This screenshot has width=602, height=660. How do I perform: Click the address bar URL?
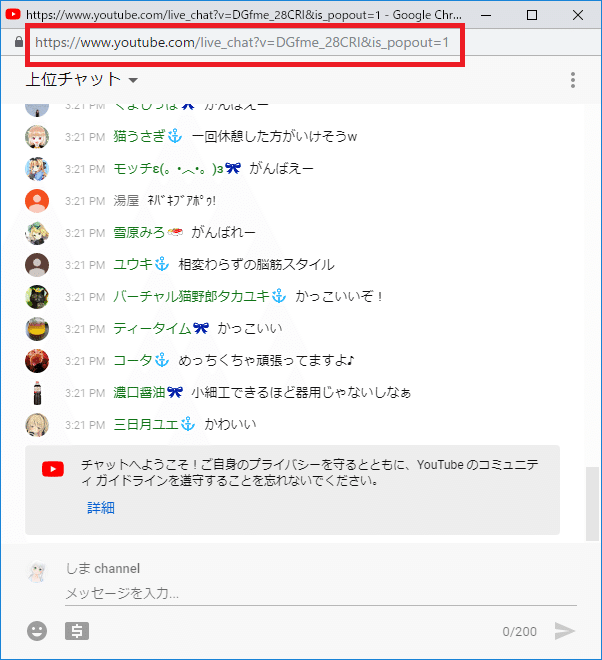click(x=242, y=43)
